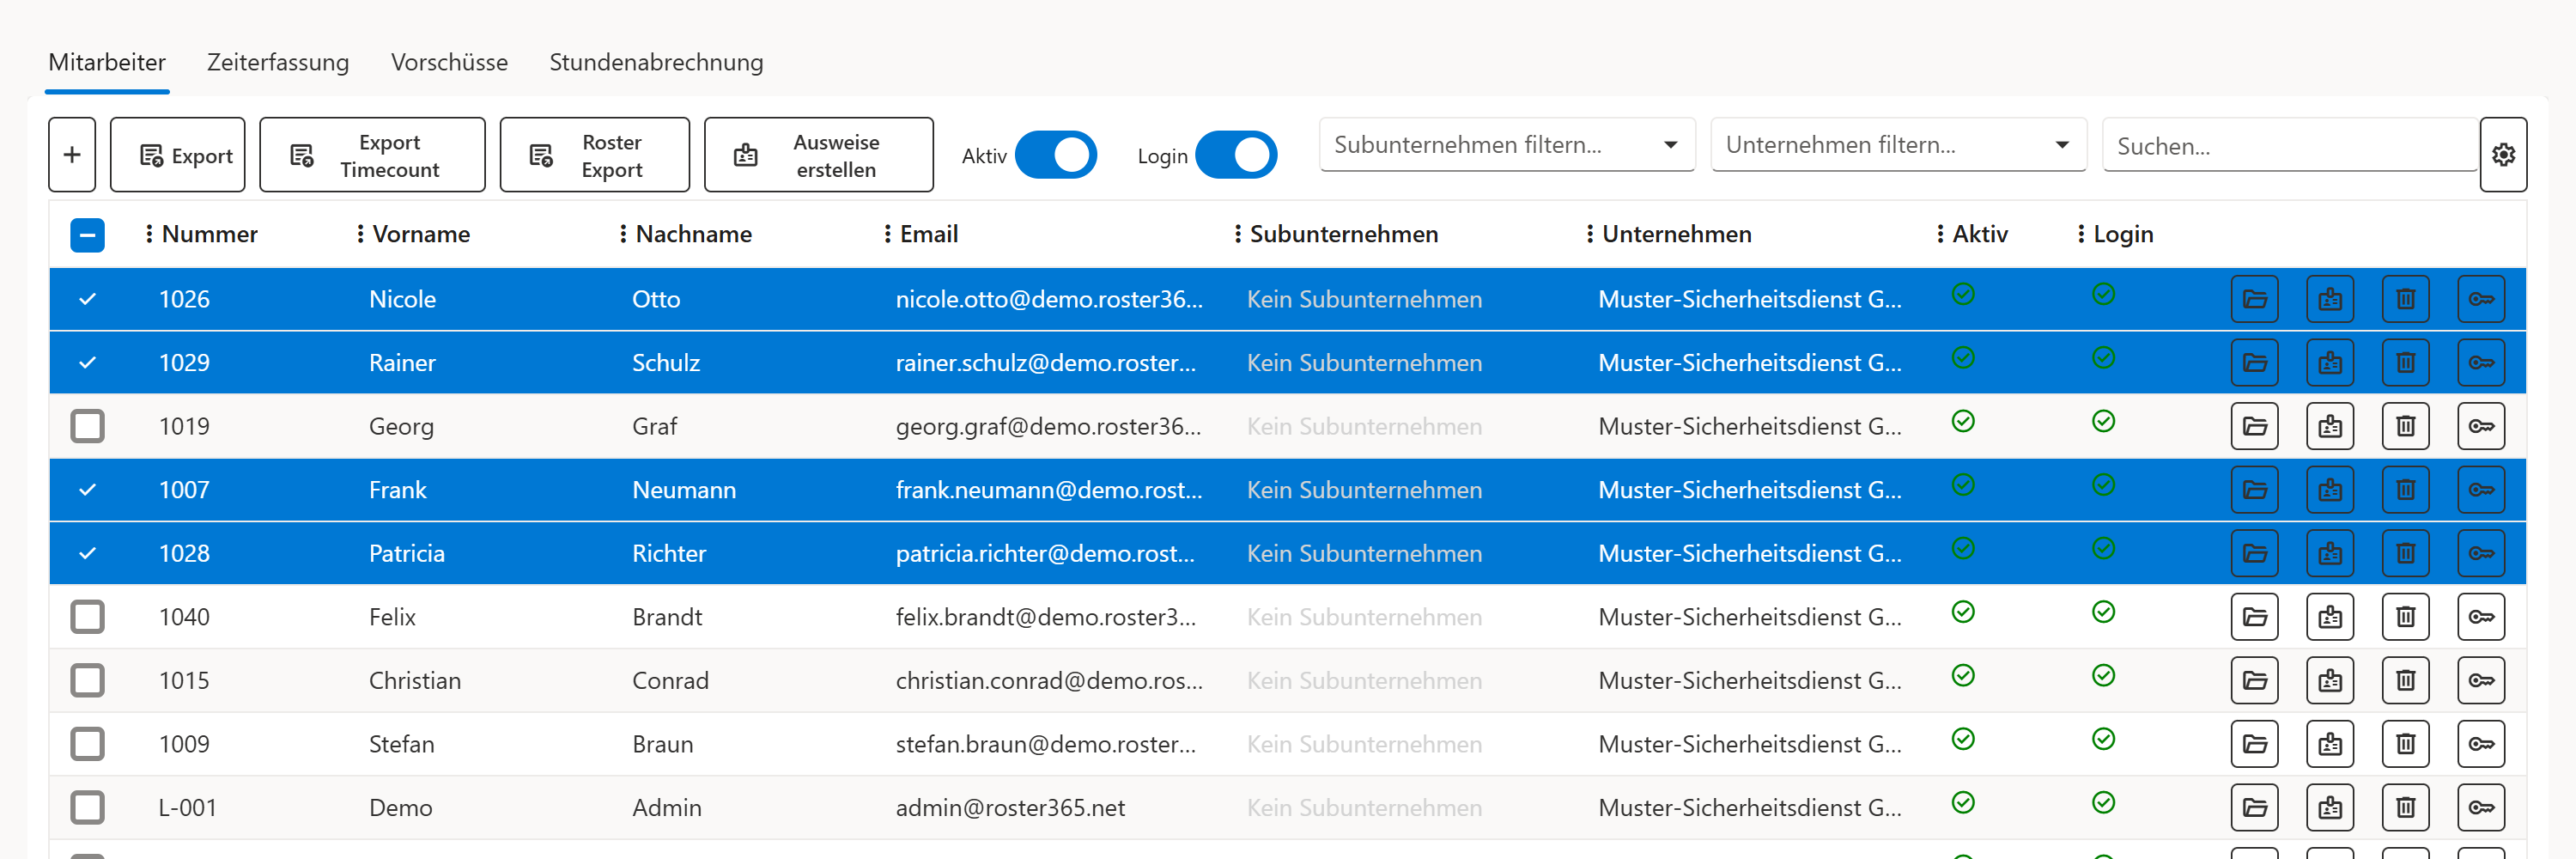
Task: Click plus icon to add employee
Action: 72,155
